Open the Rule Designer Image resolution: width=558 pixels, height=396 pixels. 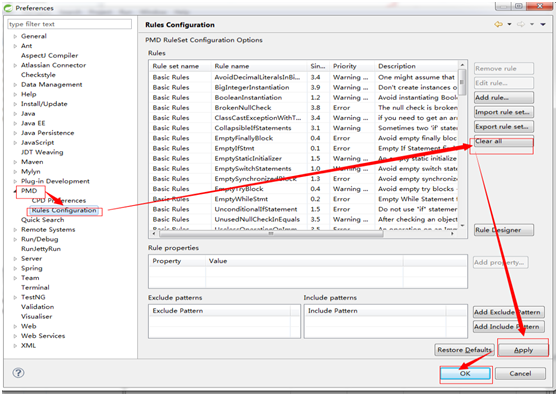pos(504,230)
